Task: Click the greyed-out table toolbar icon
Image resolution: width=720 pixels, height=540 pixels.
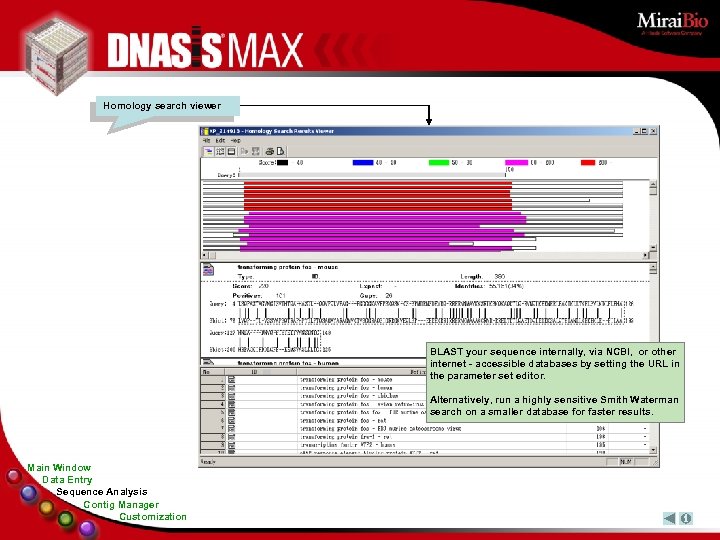Action: pos(256,151)
